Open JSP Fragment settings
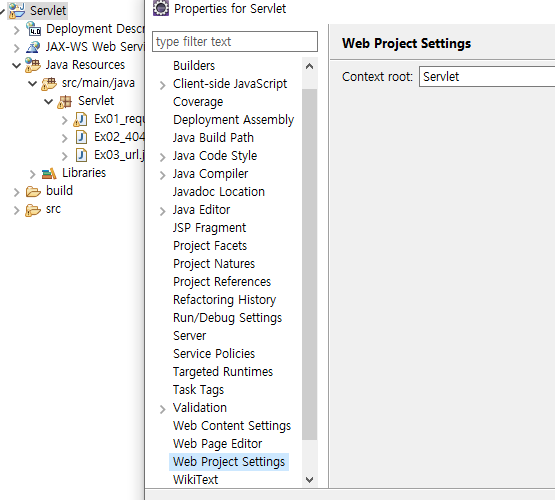The image size is (555, 500). [210, 228]
